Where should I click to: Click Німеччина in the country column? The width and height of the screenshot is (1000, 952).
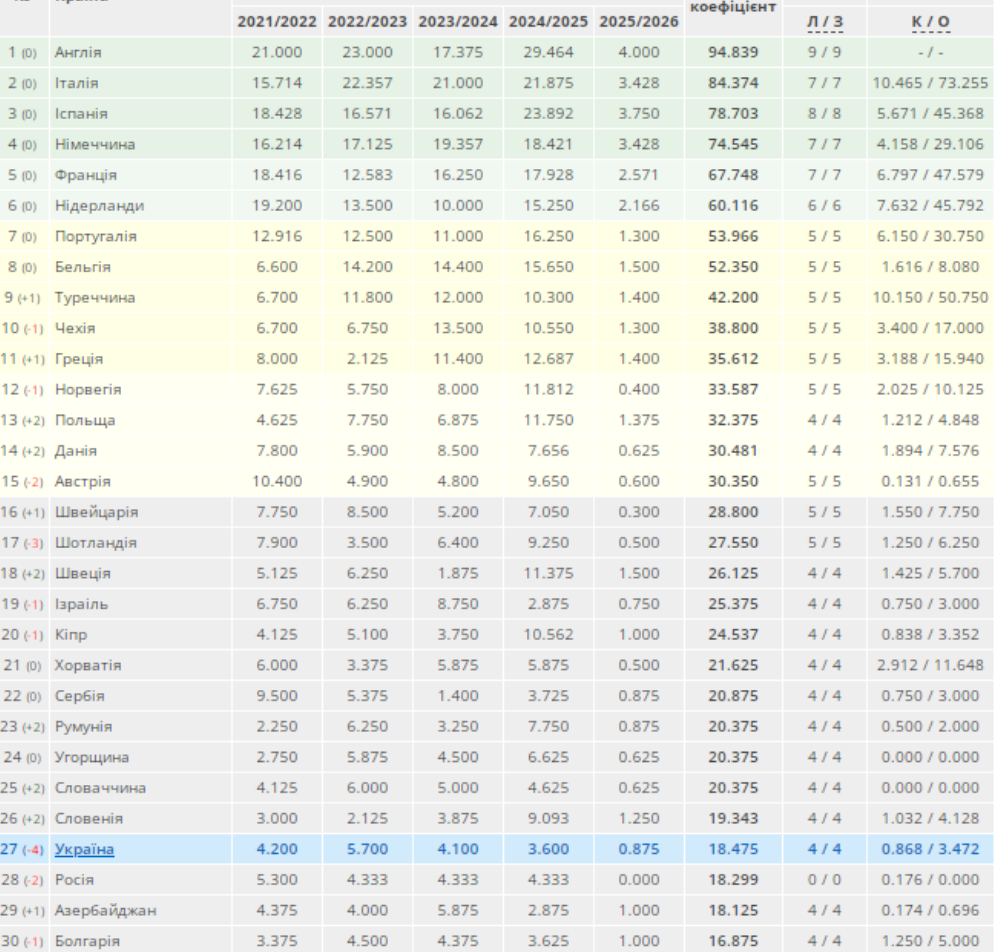tap(95, 145)
